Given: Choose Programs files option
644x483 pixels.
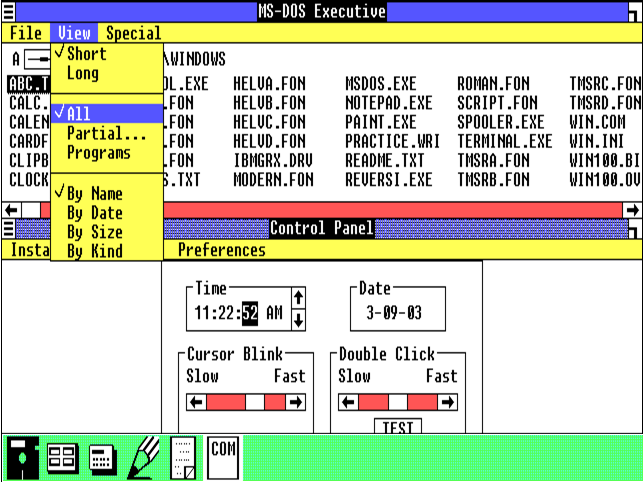Looking at the screenshot, I should (107, 152).
